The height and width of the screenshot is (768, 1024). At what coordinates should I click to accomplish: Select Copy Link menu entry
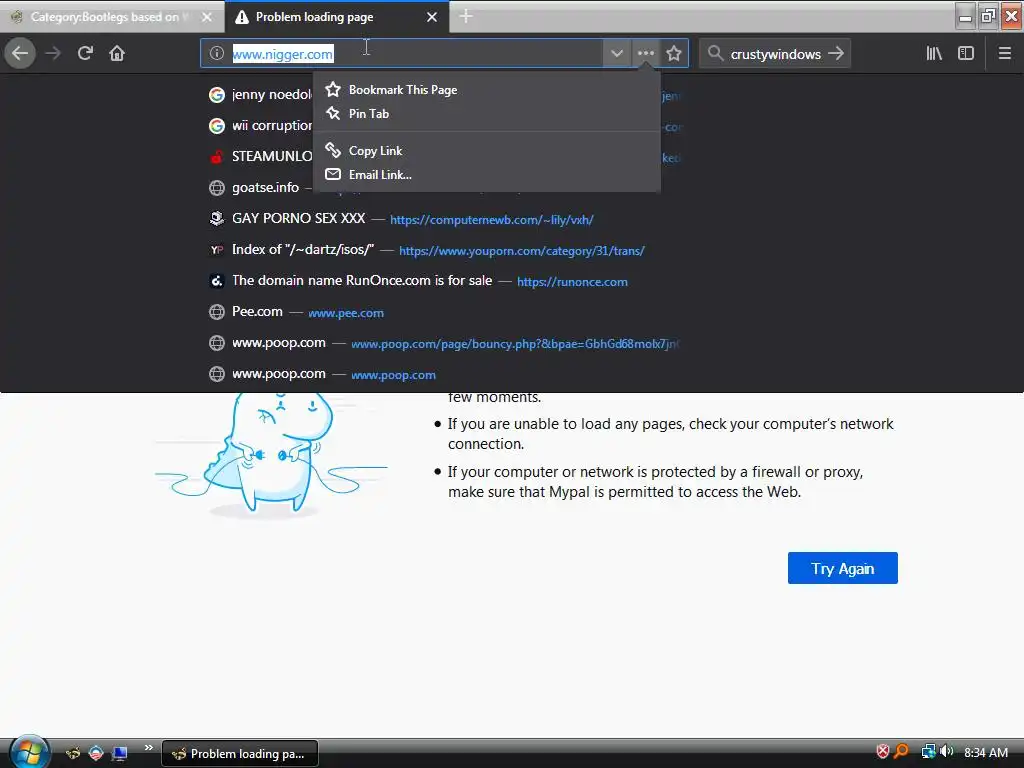coord(487,151)
